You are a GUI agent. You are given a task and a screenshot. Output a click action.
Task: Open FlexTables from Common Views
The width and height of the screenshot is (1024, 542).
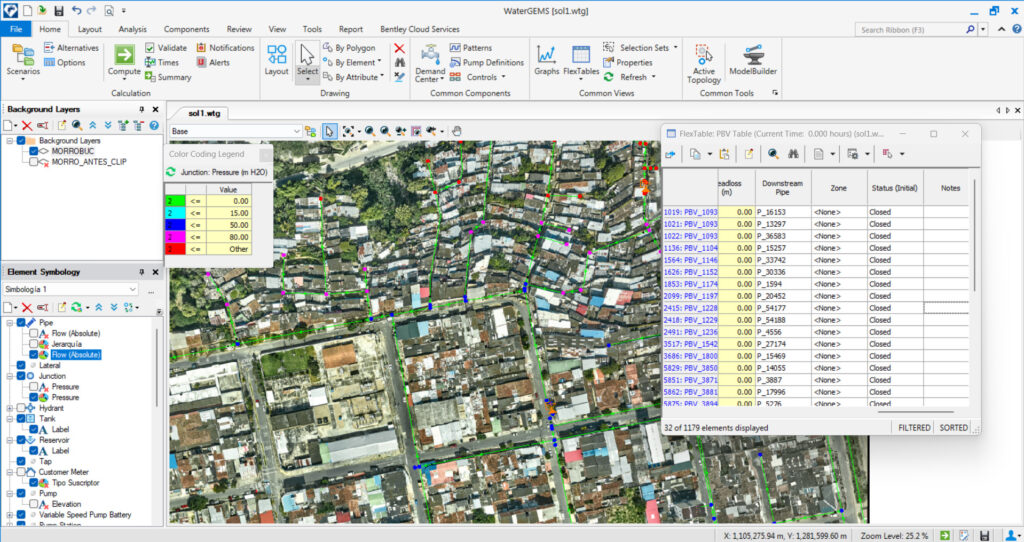[x=580, y=59]
